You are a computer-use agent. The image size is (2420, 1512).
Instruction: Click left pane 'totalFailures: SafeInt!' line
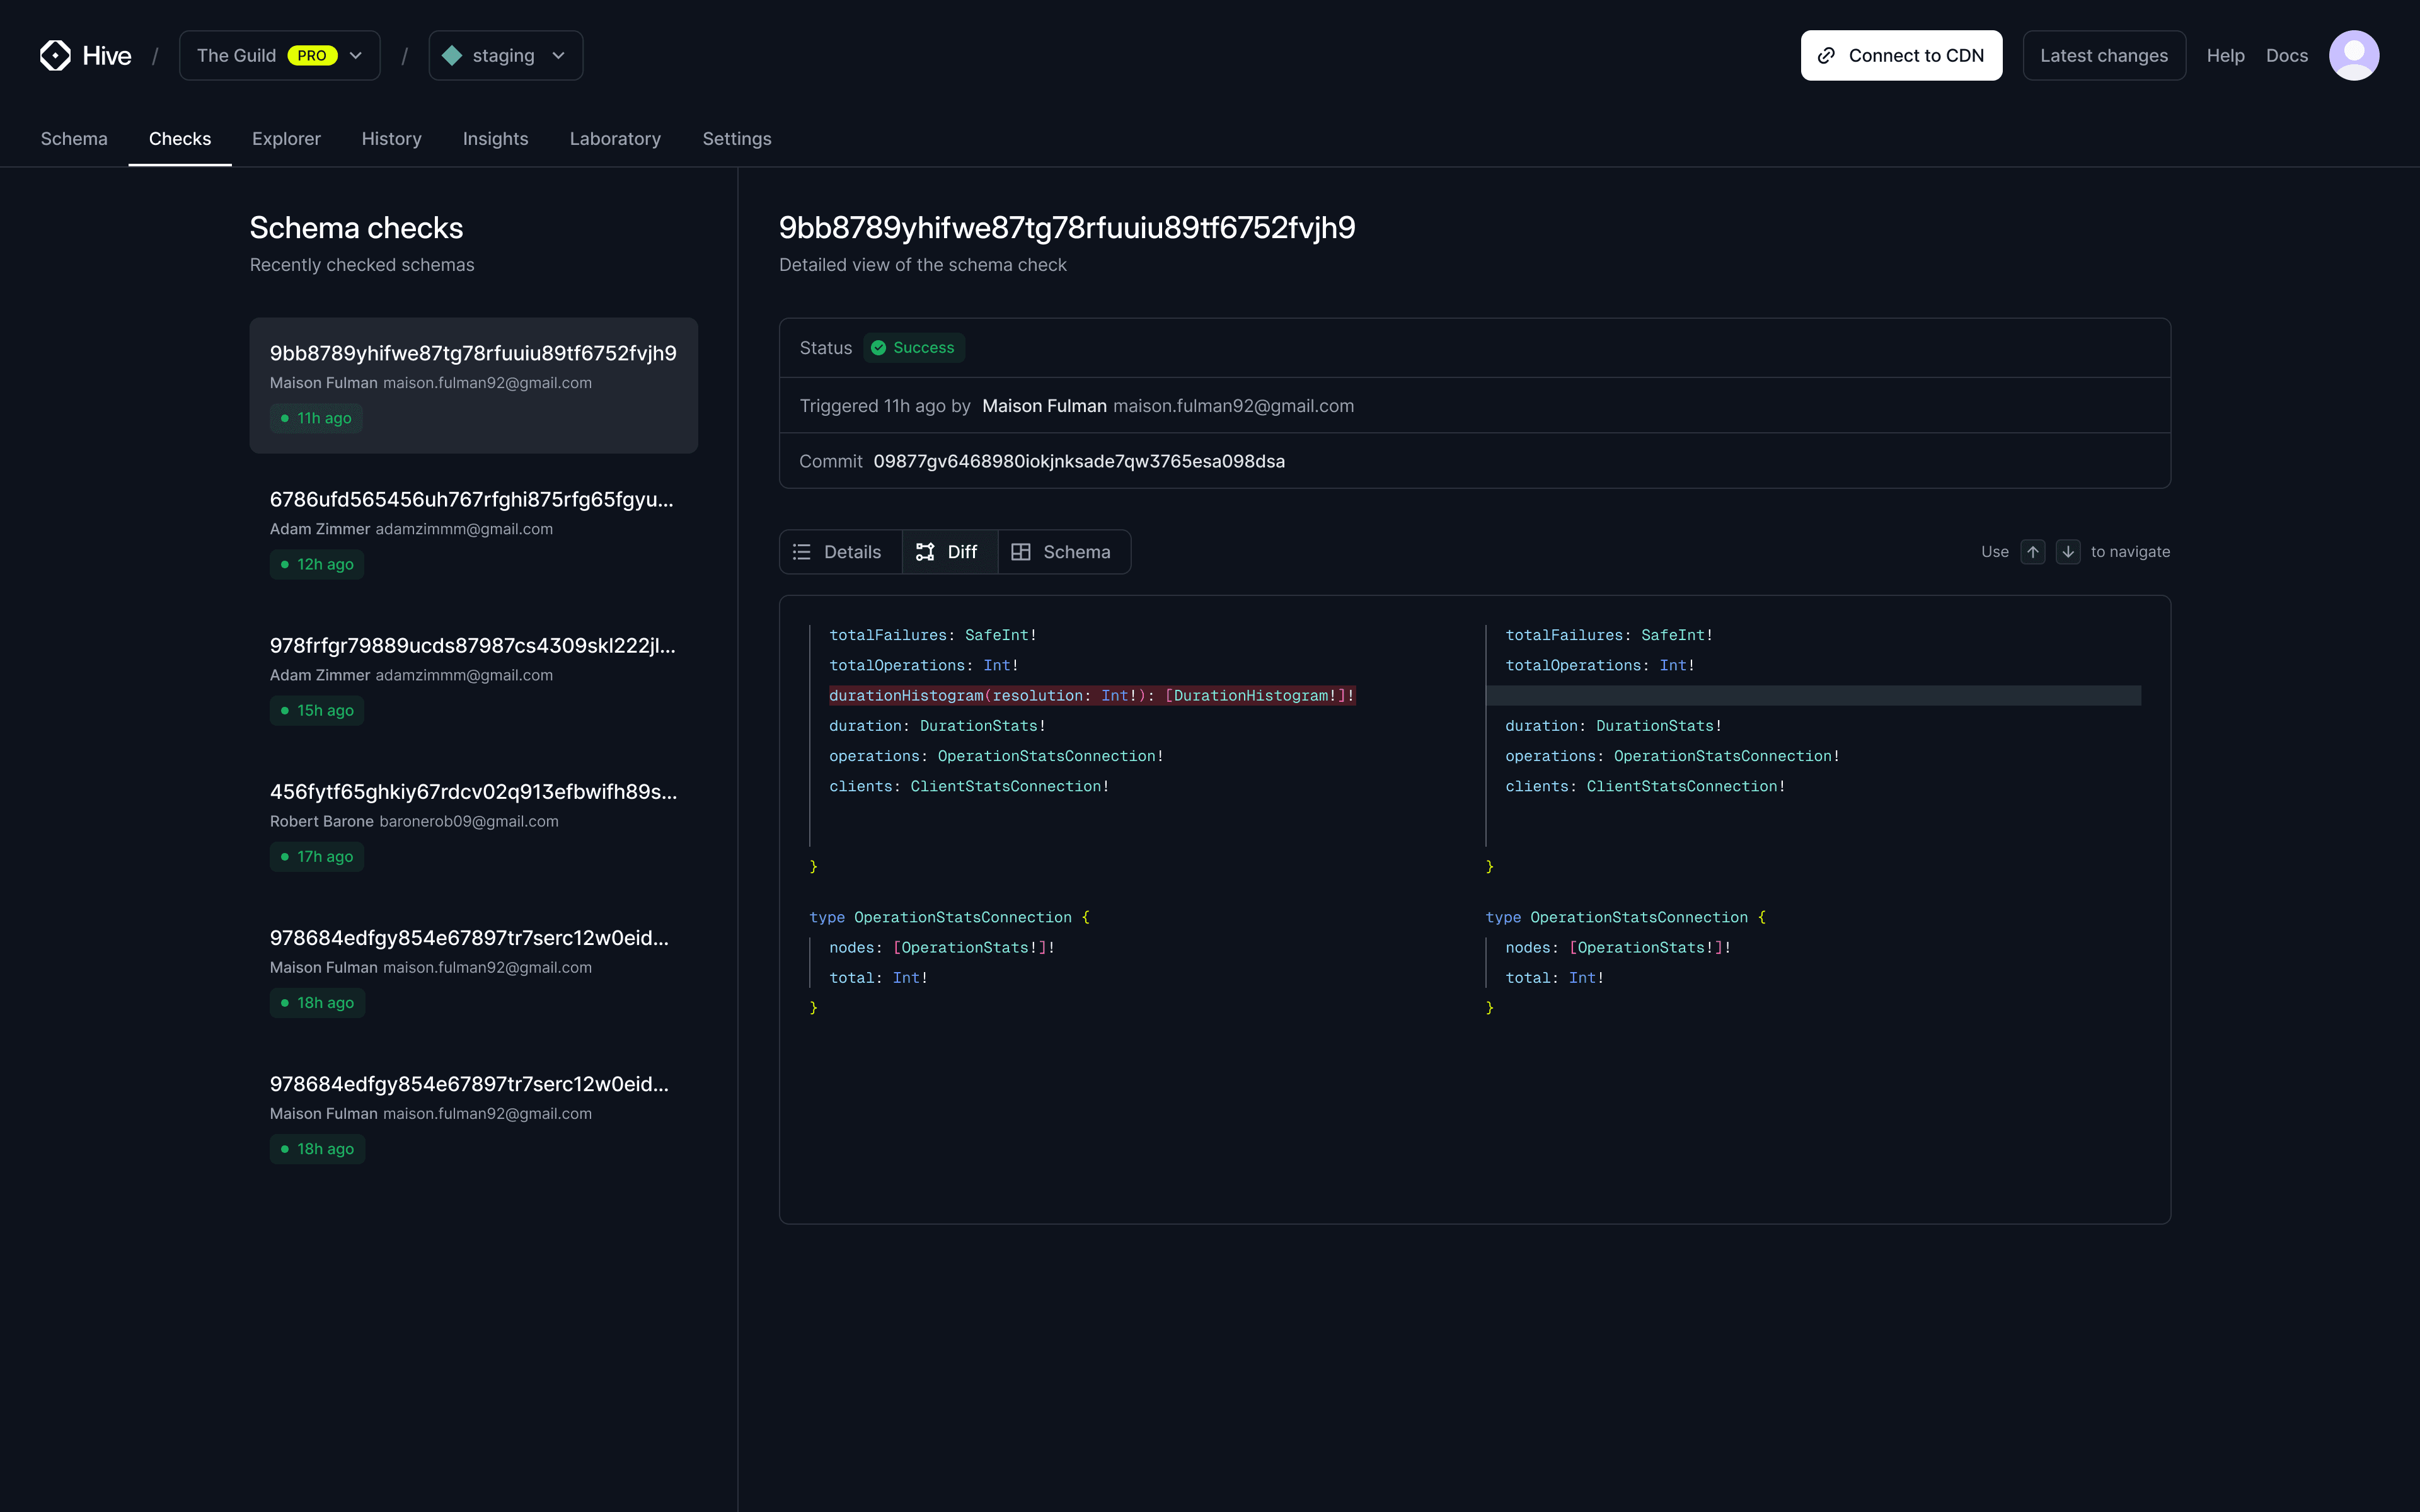click(932, 635)
